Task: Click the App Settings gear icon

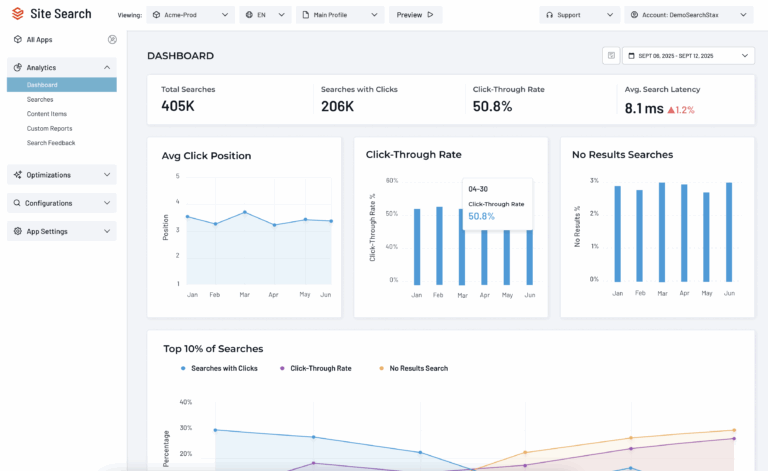Action: [17, 231]
